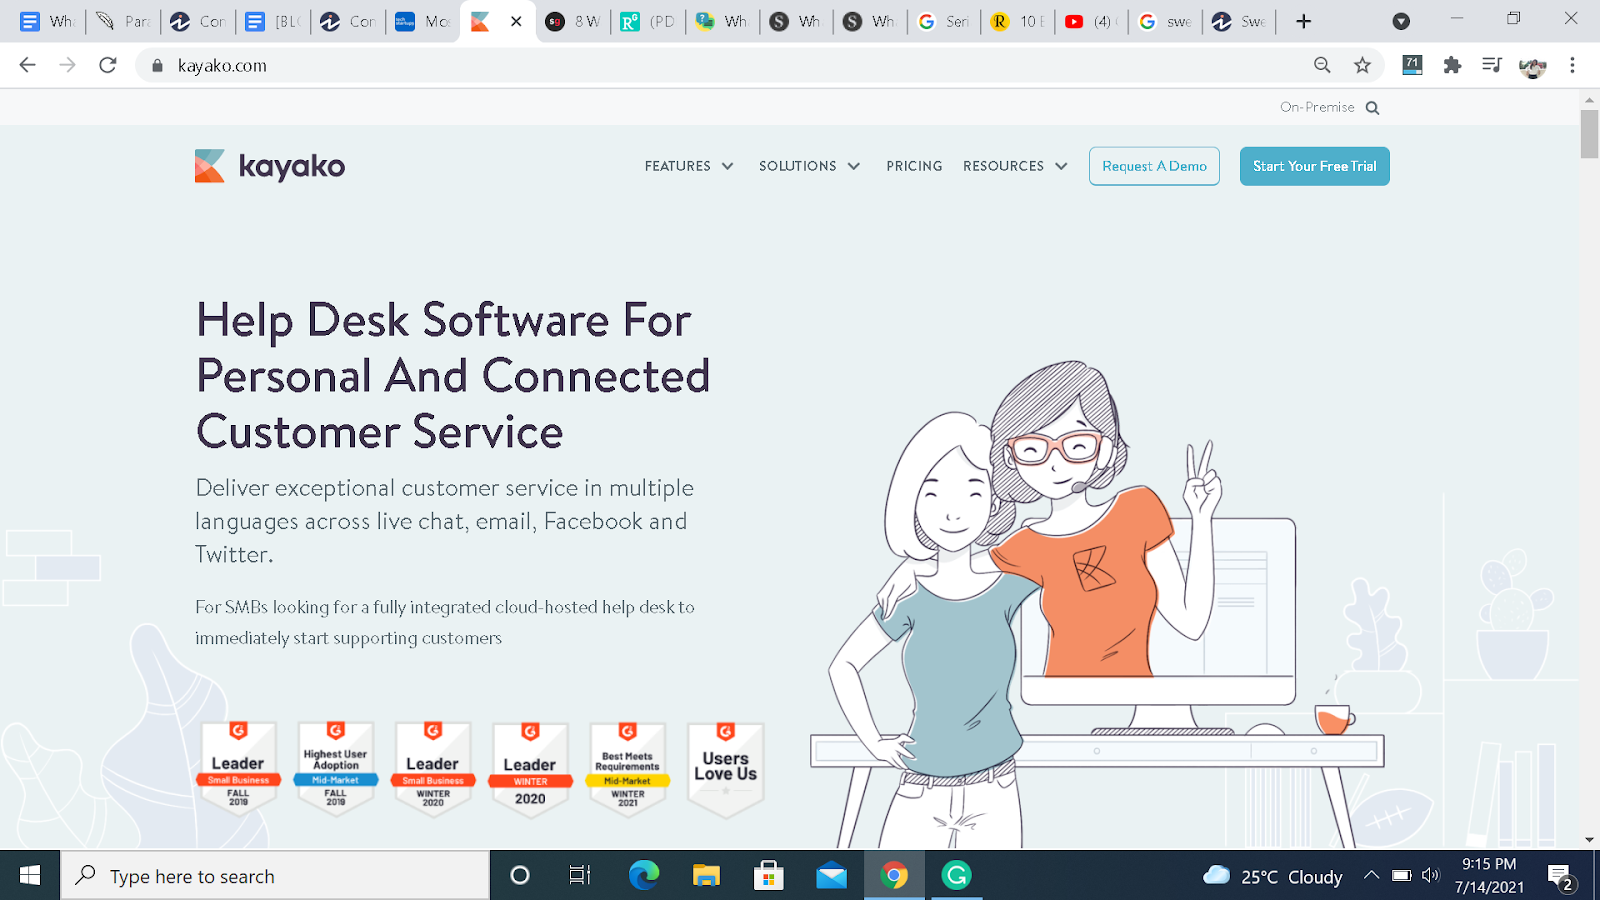
Task: Switch to the tab titled '(PD'
Action: 647,21
